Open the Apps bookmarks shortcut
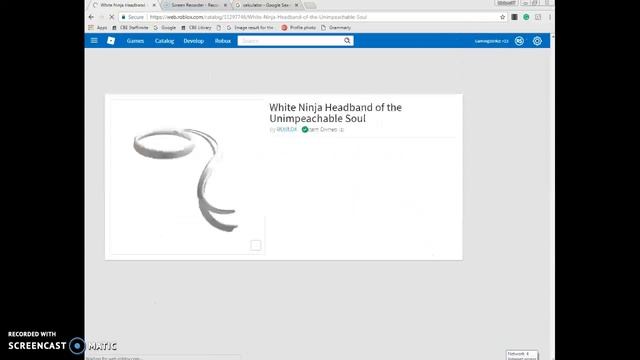 tap(98, 28)
